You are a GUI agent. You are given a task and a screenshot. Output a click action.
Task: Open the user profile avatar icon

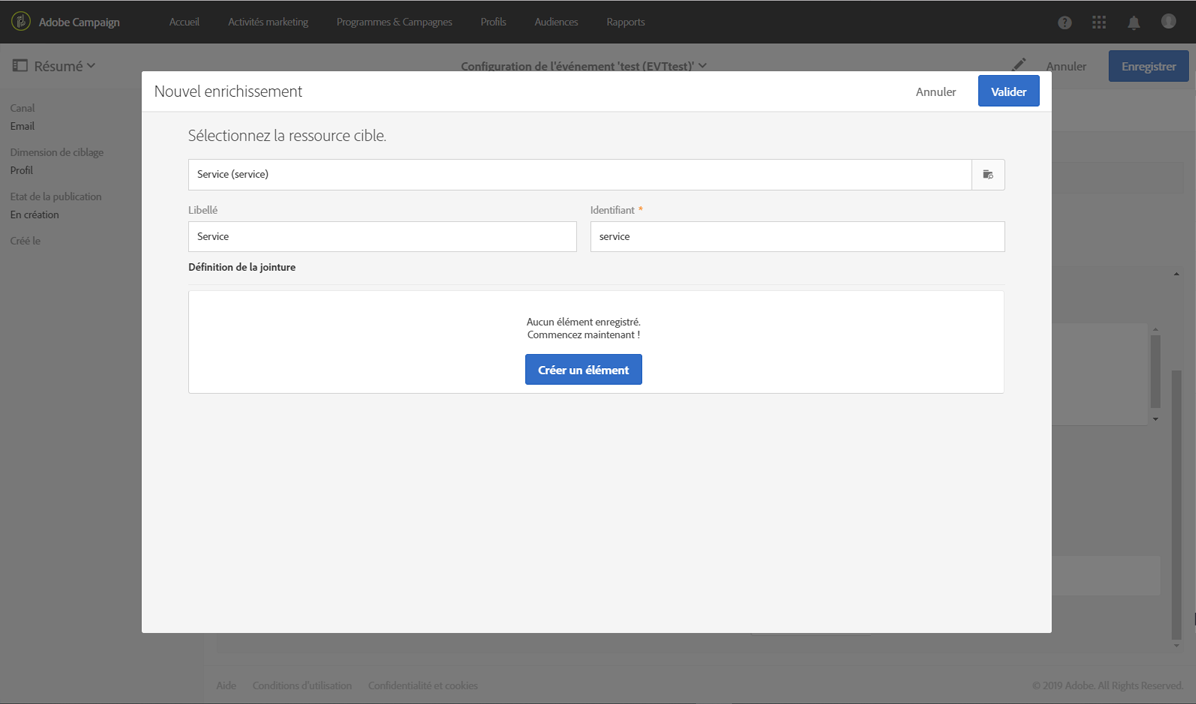[x=1169, y=21]
